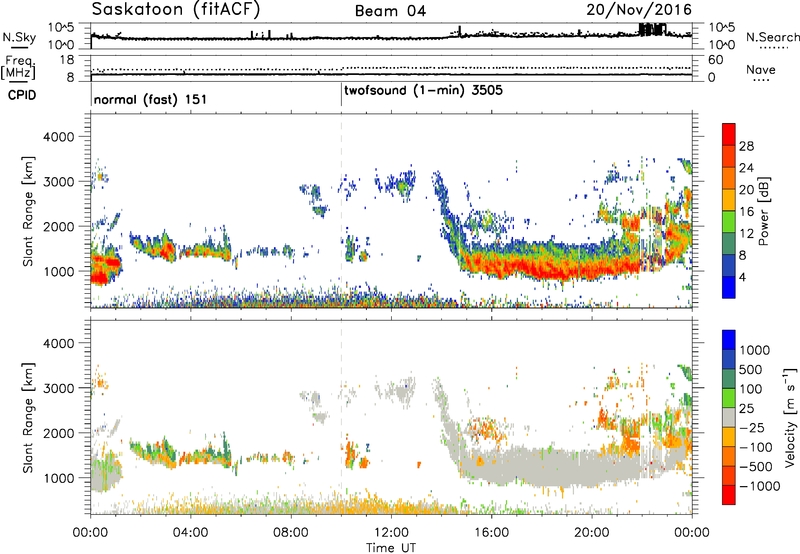
Task: Pick the red top segment of Power colorbar
Action: click(x=729, y=134)
